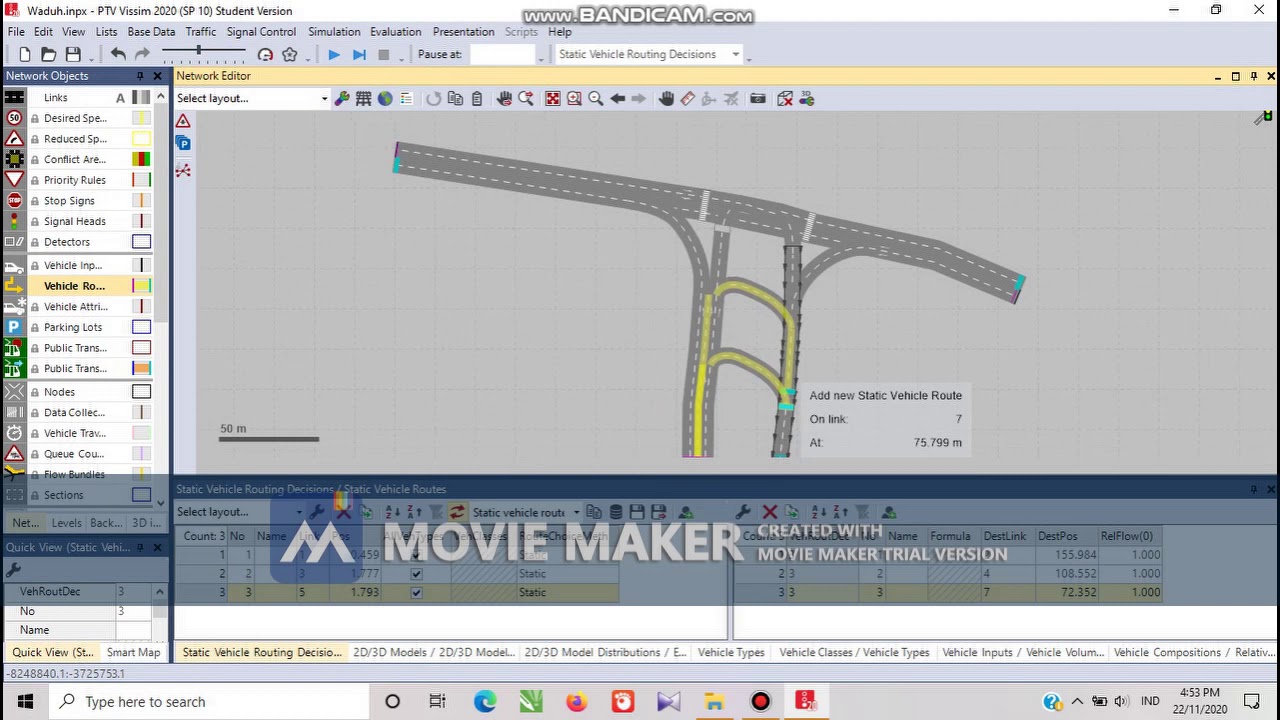
Task: Click the previous view left arrow icon
Action: click(x=617, y=98)
